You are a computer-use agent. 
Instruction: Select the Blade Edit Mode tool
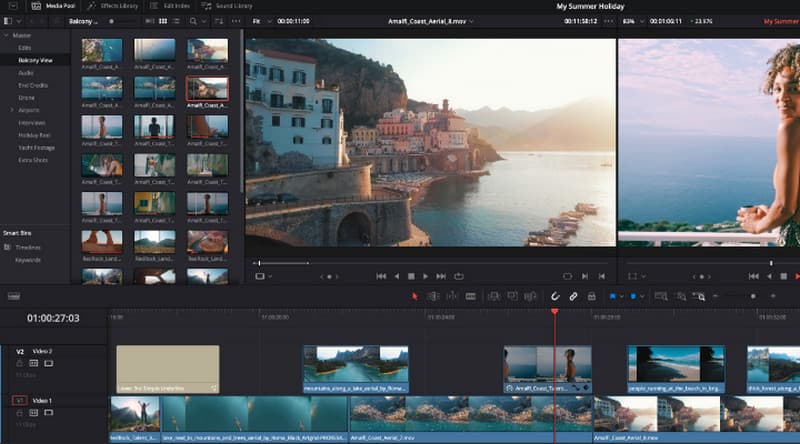[x=470, y=297]
